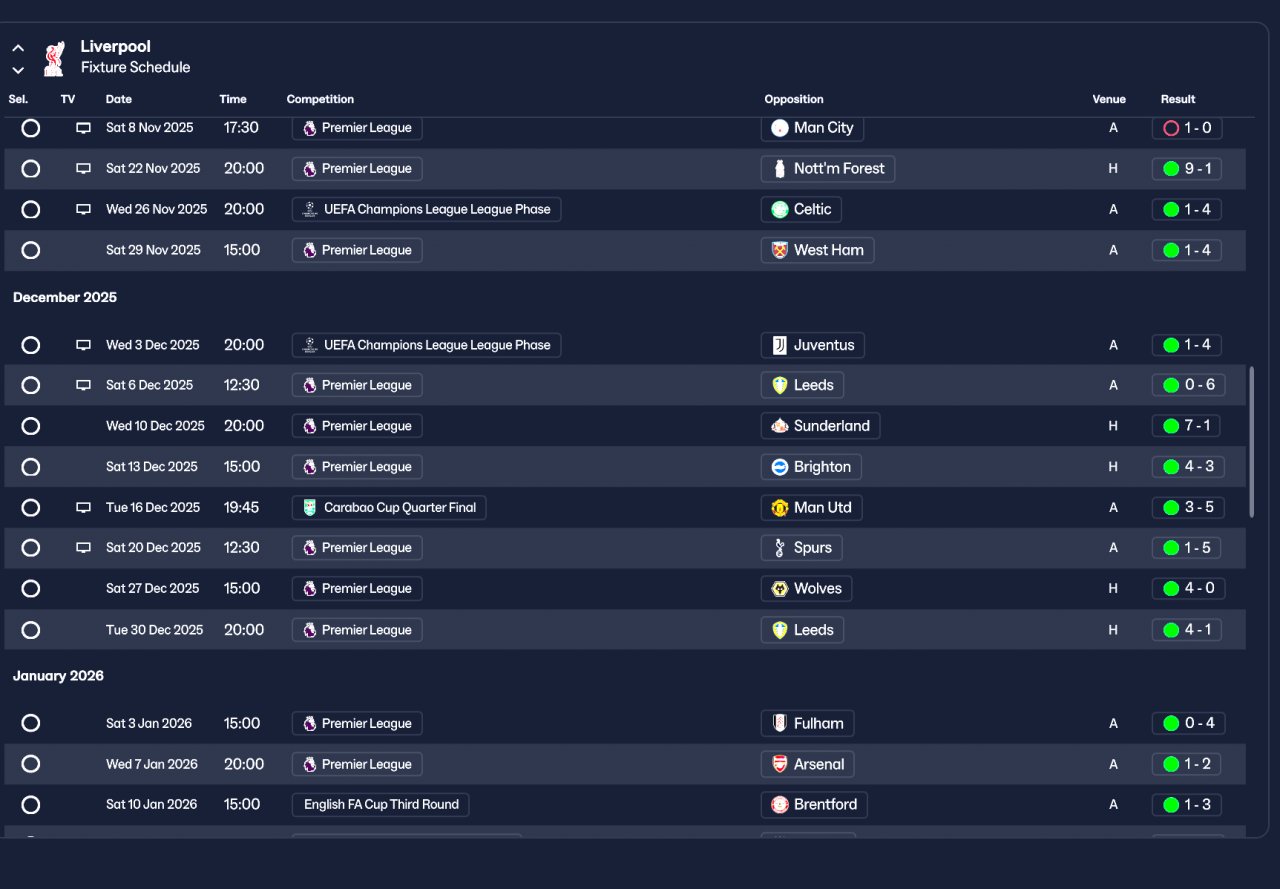View the 7 - 1 result against Sunderland

click(x=1187, y=426)
